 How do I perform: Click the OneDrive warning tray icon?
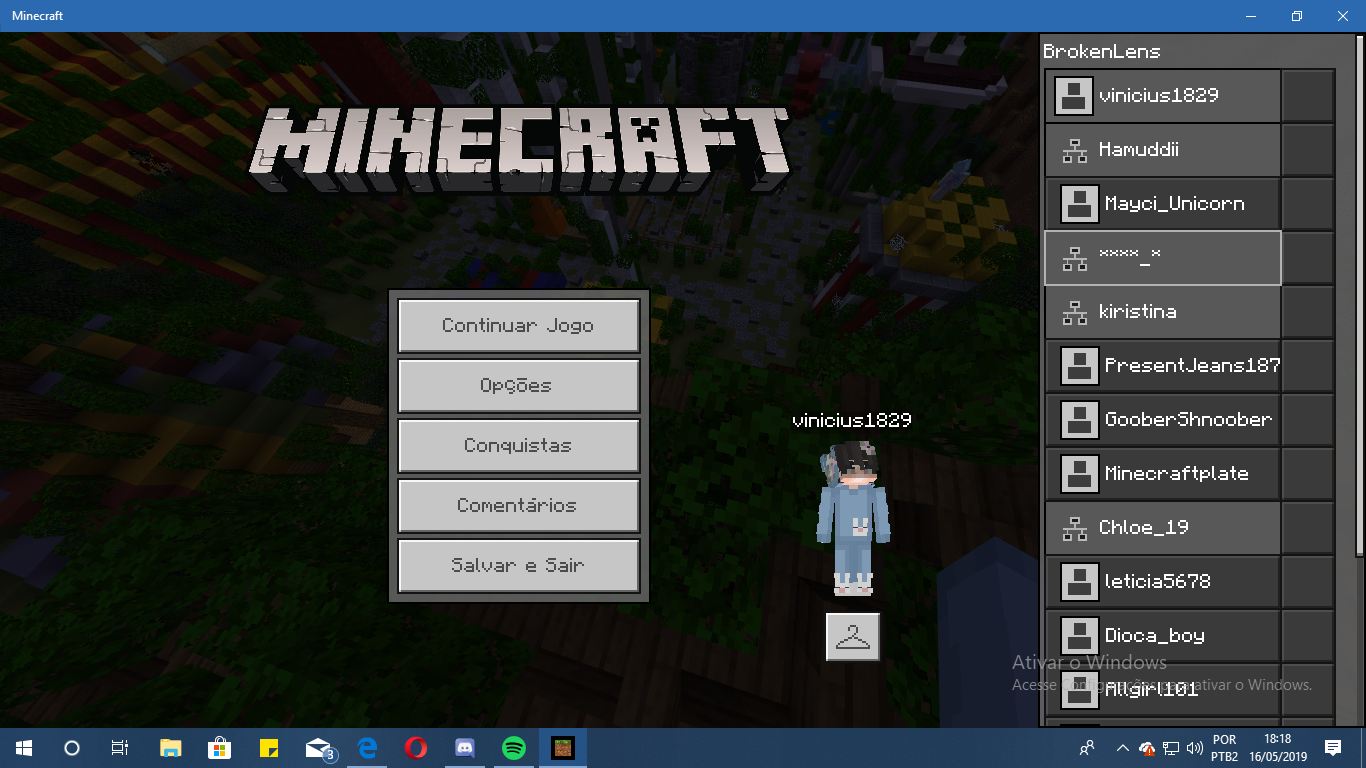point(1147,748)
